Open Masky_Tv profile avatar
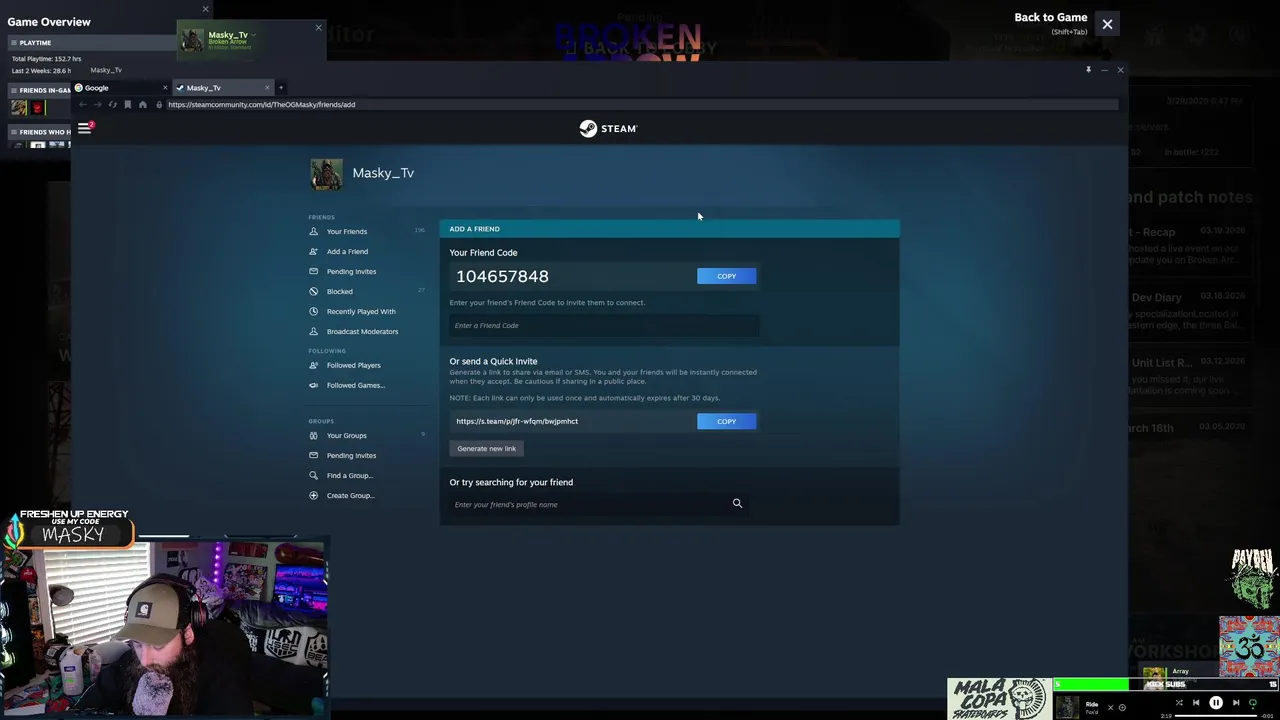 pos(326,173)
